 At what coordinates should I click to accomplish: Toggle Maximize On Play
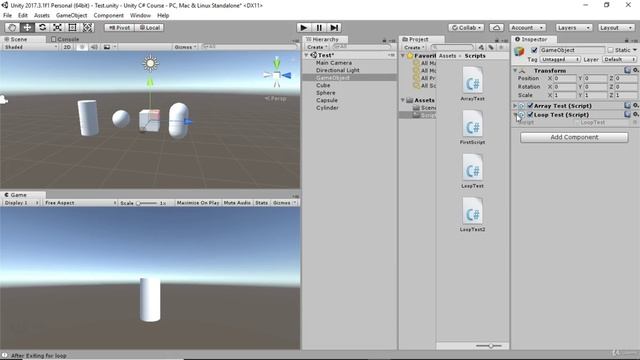point(198,202)
